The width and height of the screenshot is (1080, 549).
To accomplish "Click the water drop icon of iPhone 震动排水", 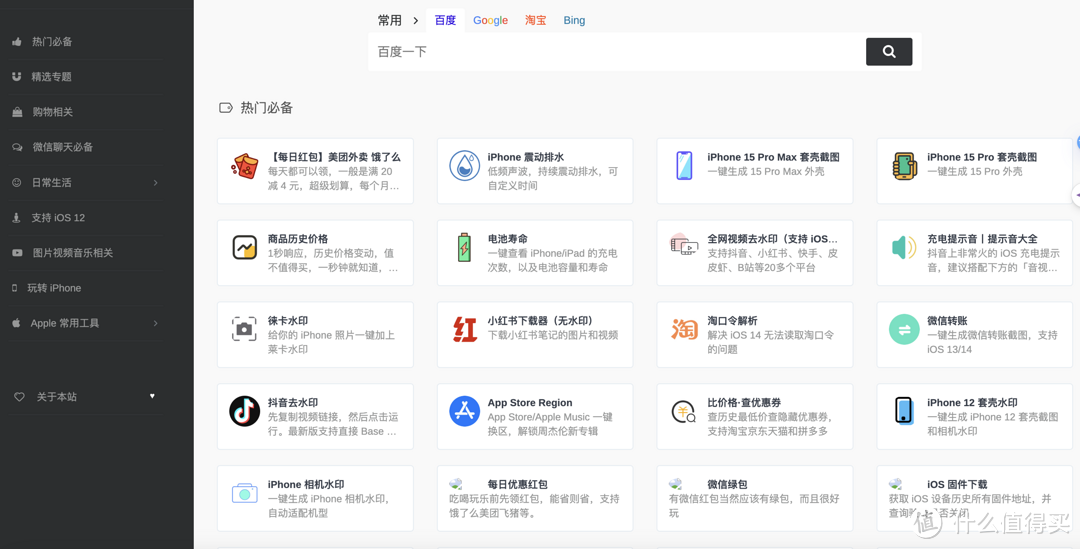I will tap(464, 166).
